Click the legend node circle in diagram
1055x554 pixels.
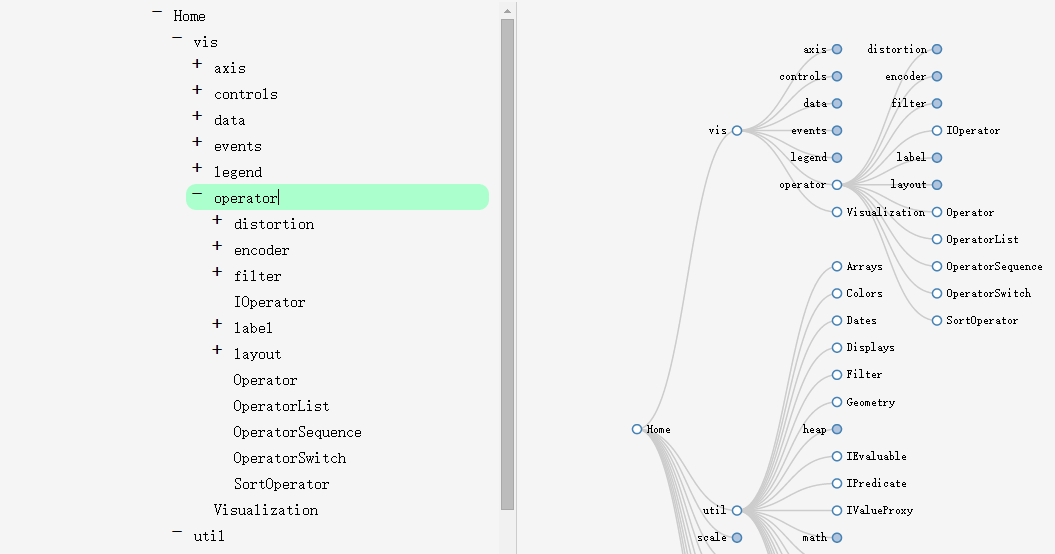pos(837,158)
